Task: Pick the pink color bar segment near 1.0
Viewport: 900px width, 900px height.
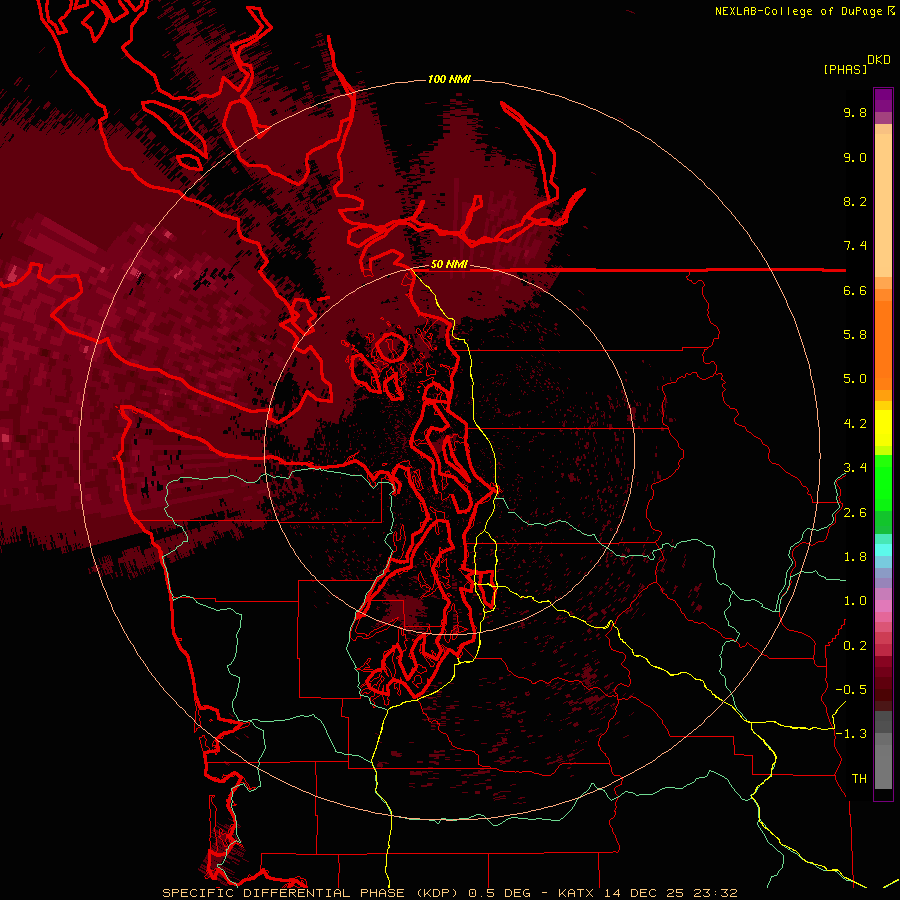Action: (x=883, y=606)
